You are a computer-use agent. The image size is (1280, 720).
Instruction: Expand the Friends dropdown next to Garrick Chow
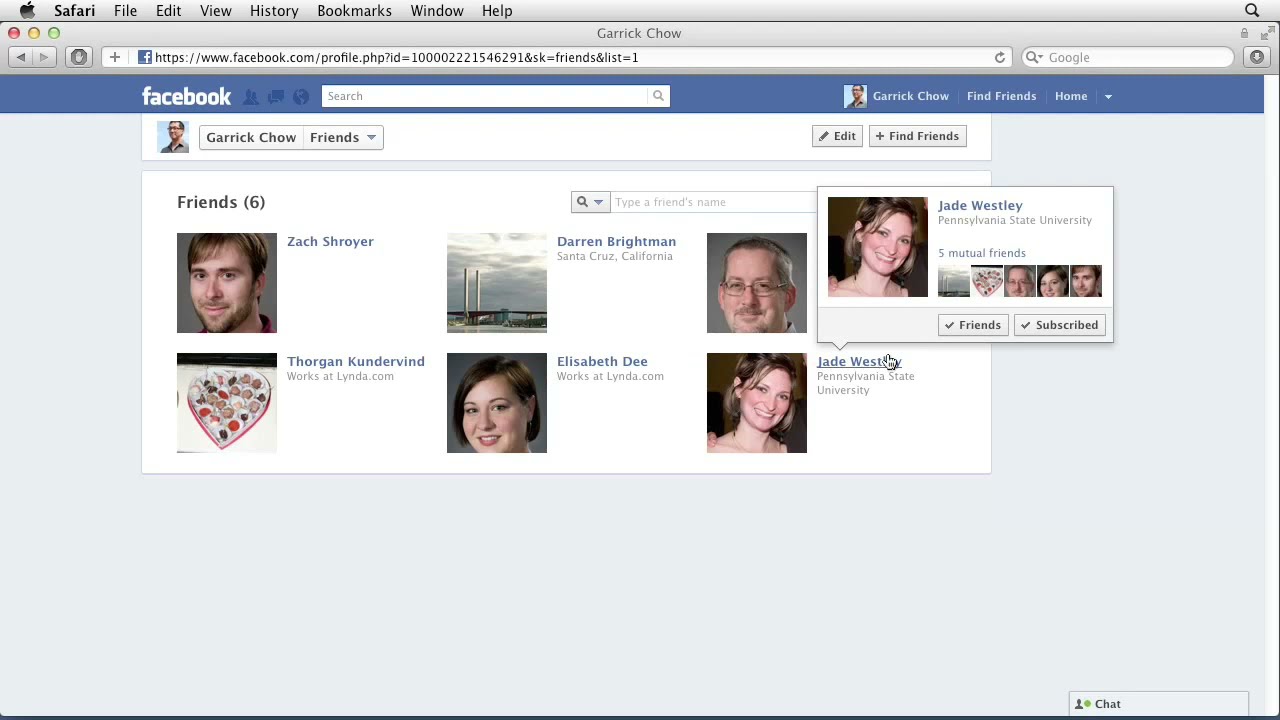click(343, 138)
